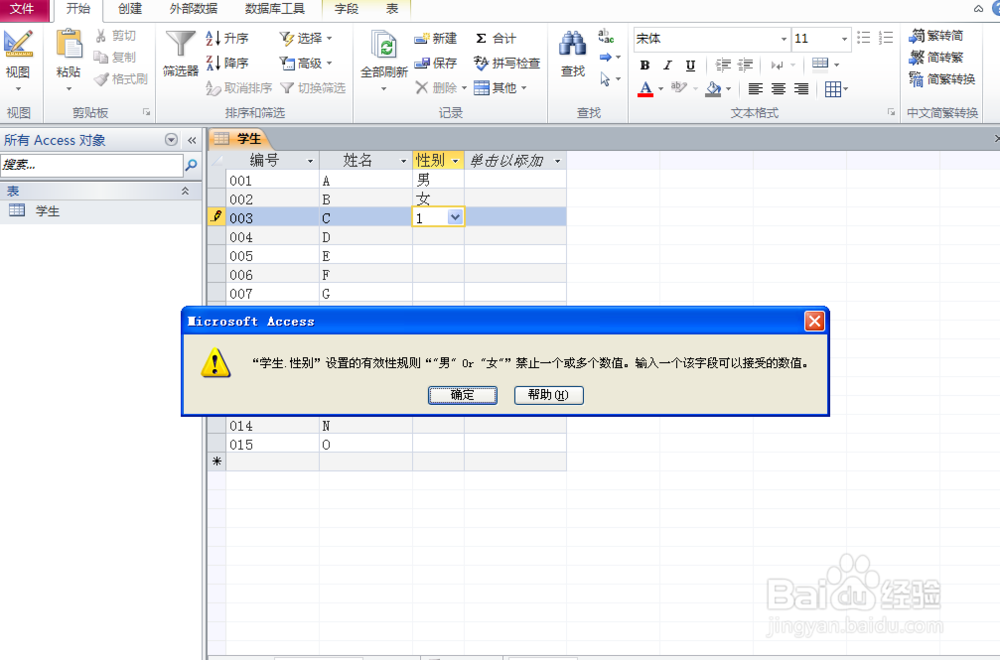Sort descending with 降序

point(227,62)
